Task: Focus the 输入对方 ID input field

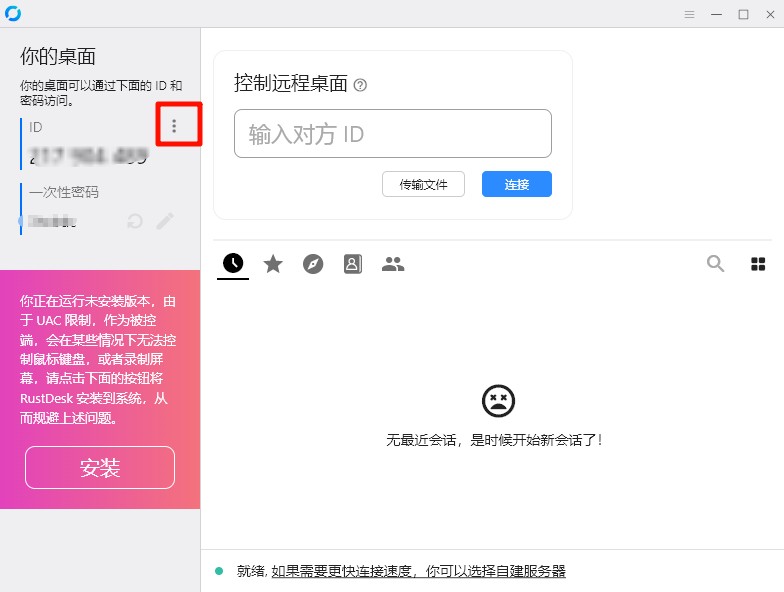Action: click(392, 134)
